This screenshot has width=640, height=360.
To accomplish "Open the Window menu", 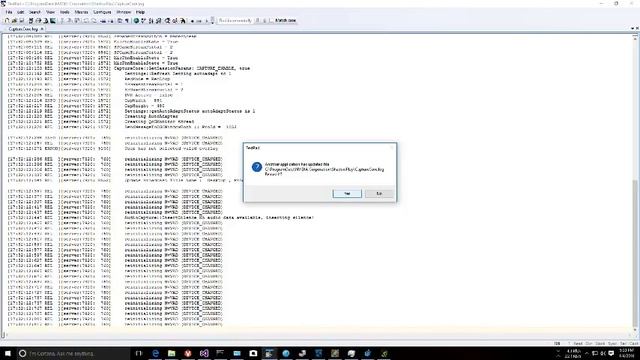I will 124,12.
